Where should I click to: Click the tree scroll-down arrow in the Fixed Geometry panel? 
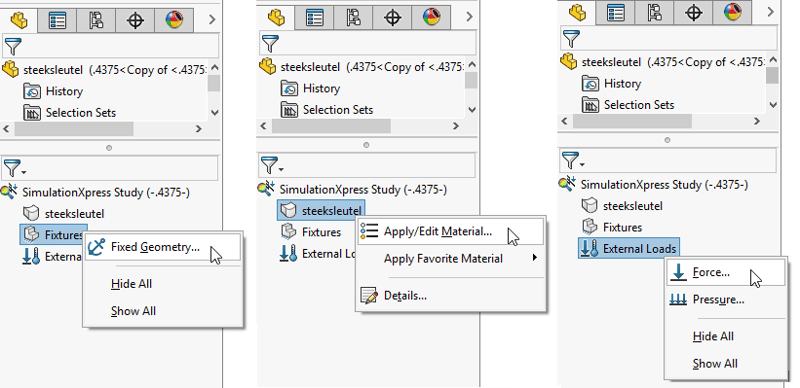(214, 113)
